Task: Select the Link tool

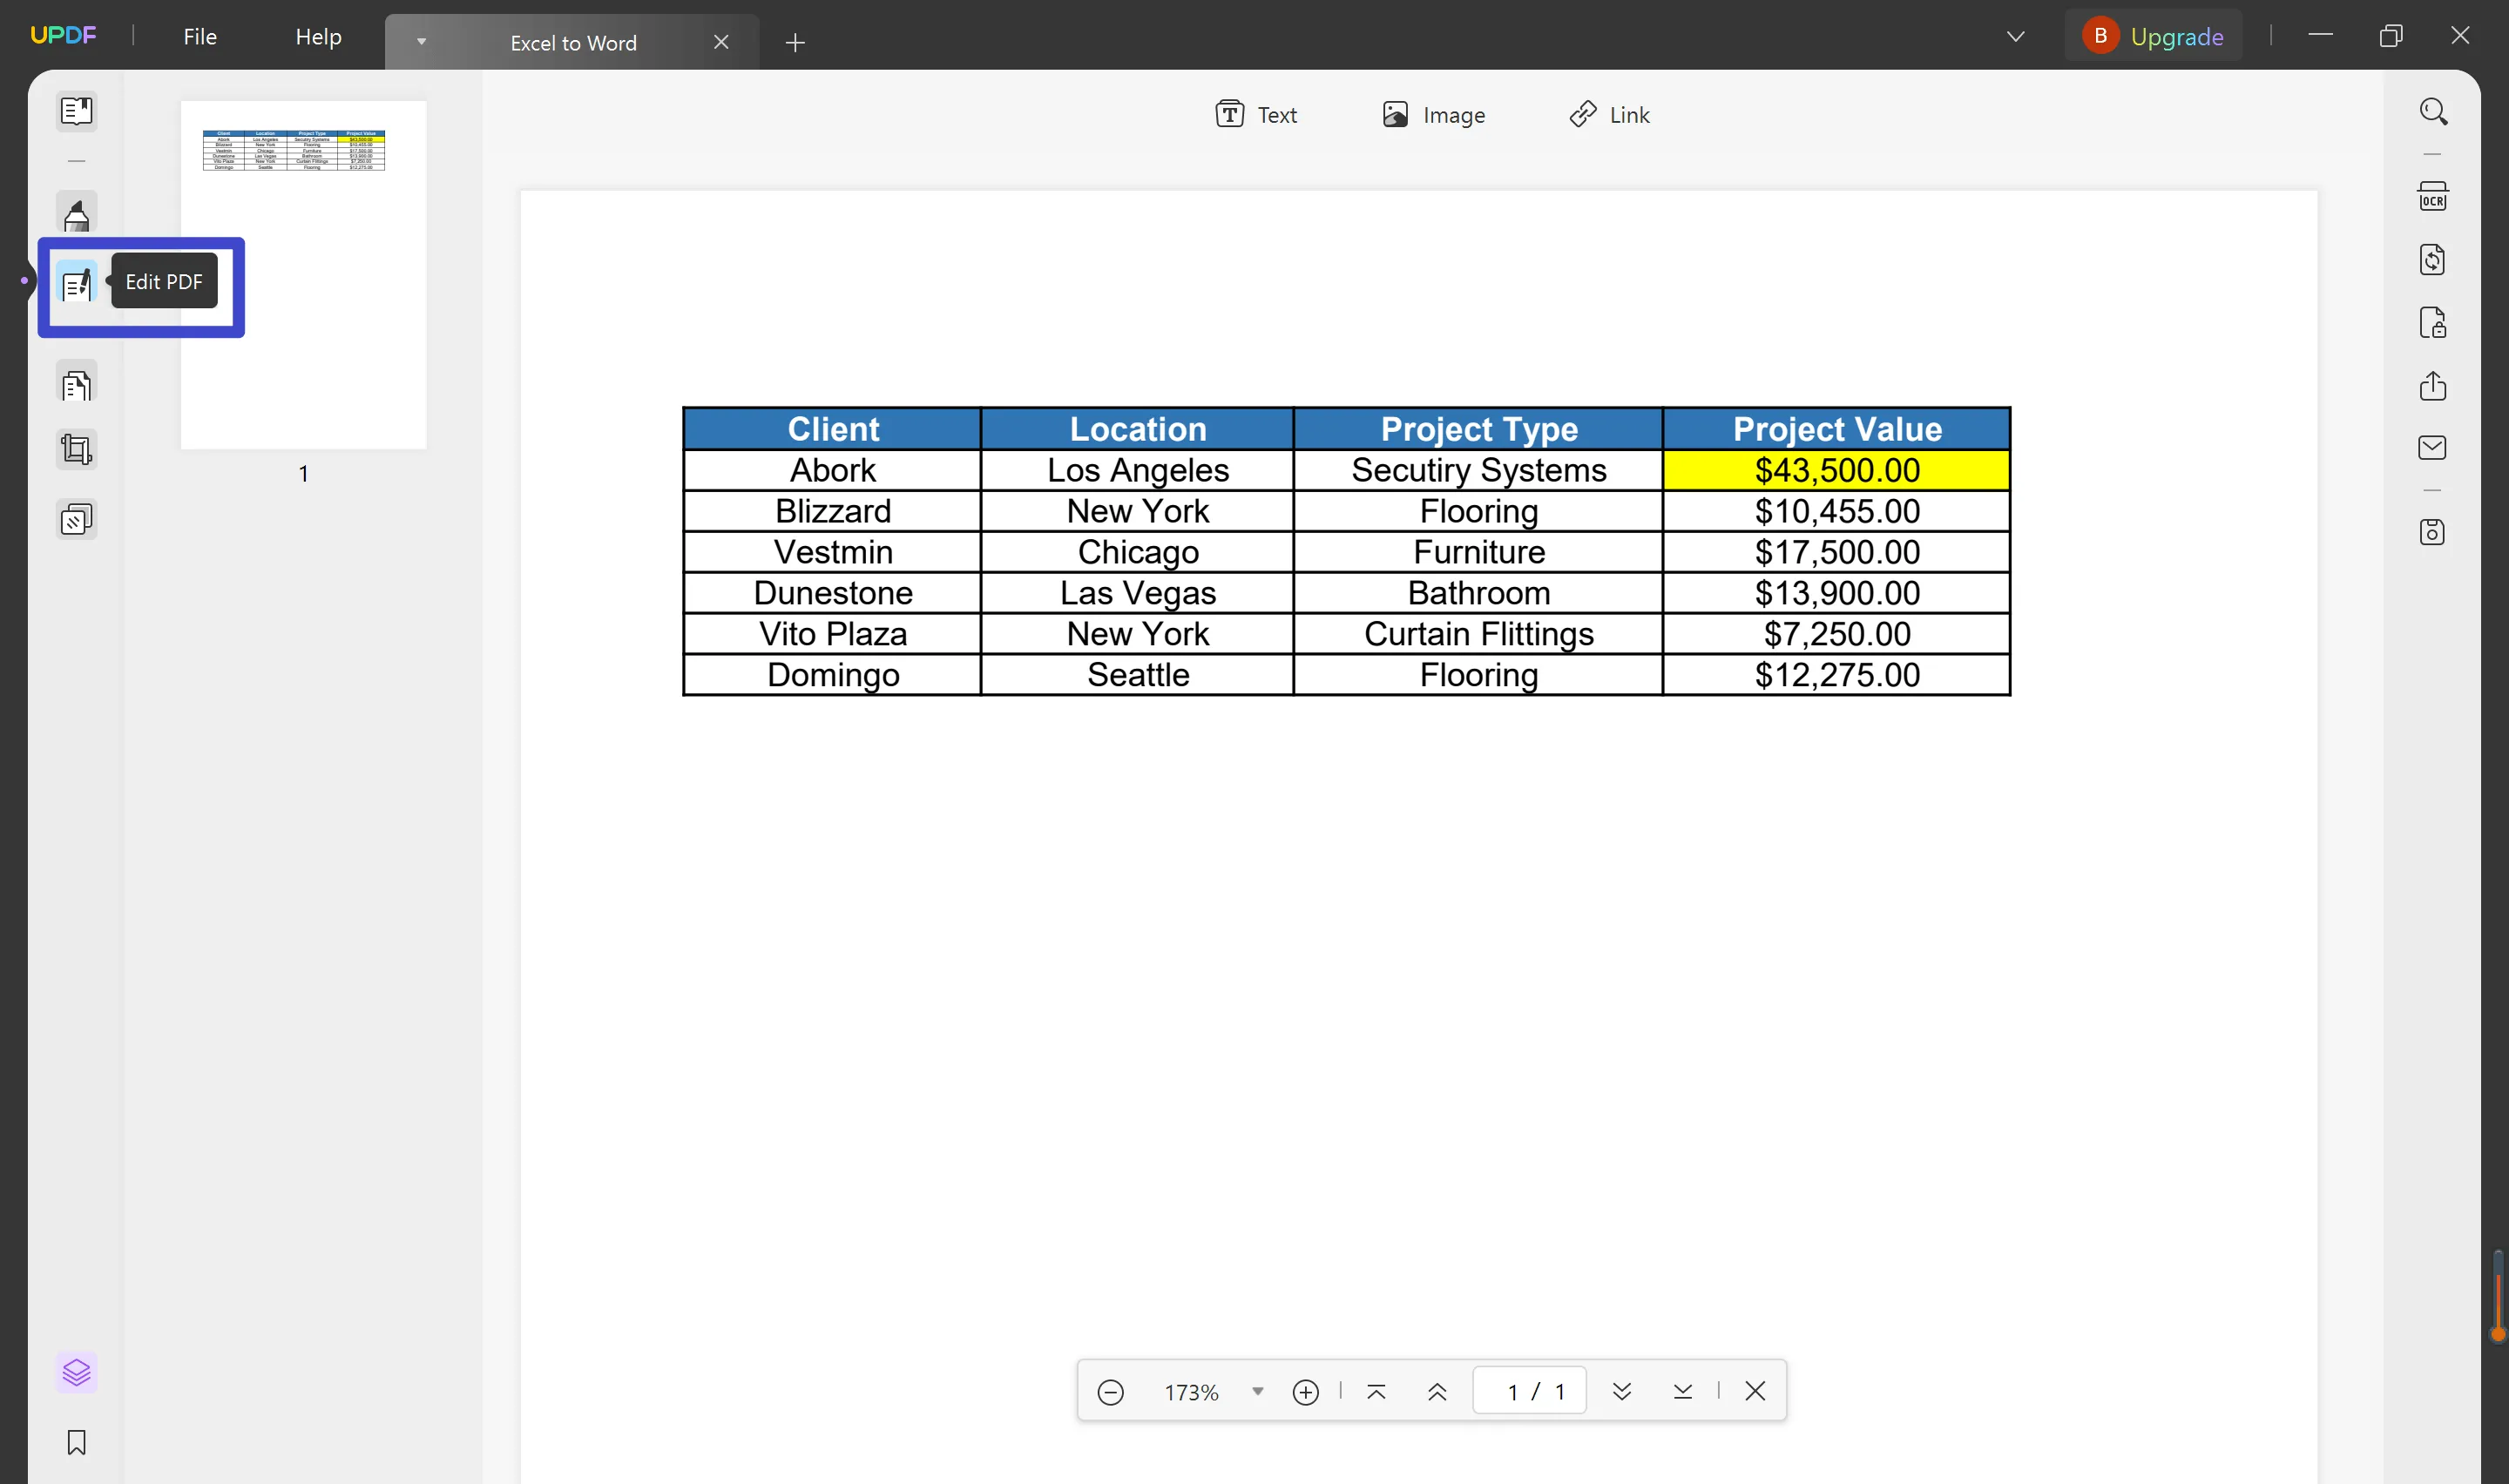Action: tap(1608, 115)
